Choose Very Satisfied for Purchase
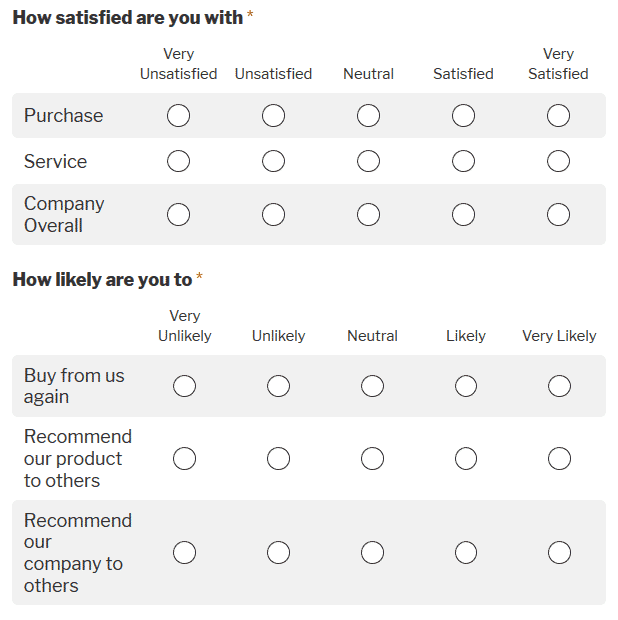 (558, 116)
